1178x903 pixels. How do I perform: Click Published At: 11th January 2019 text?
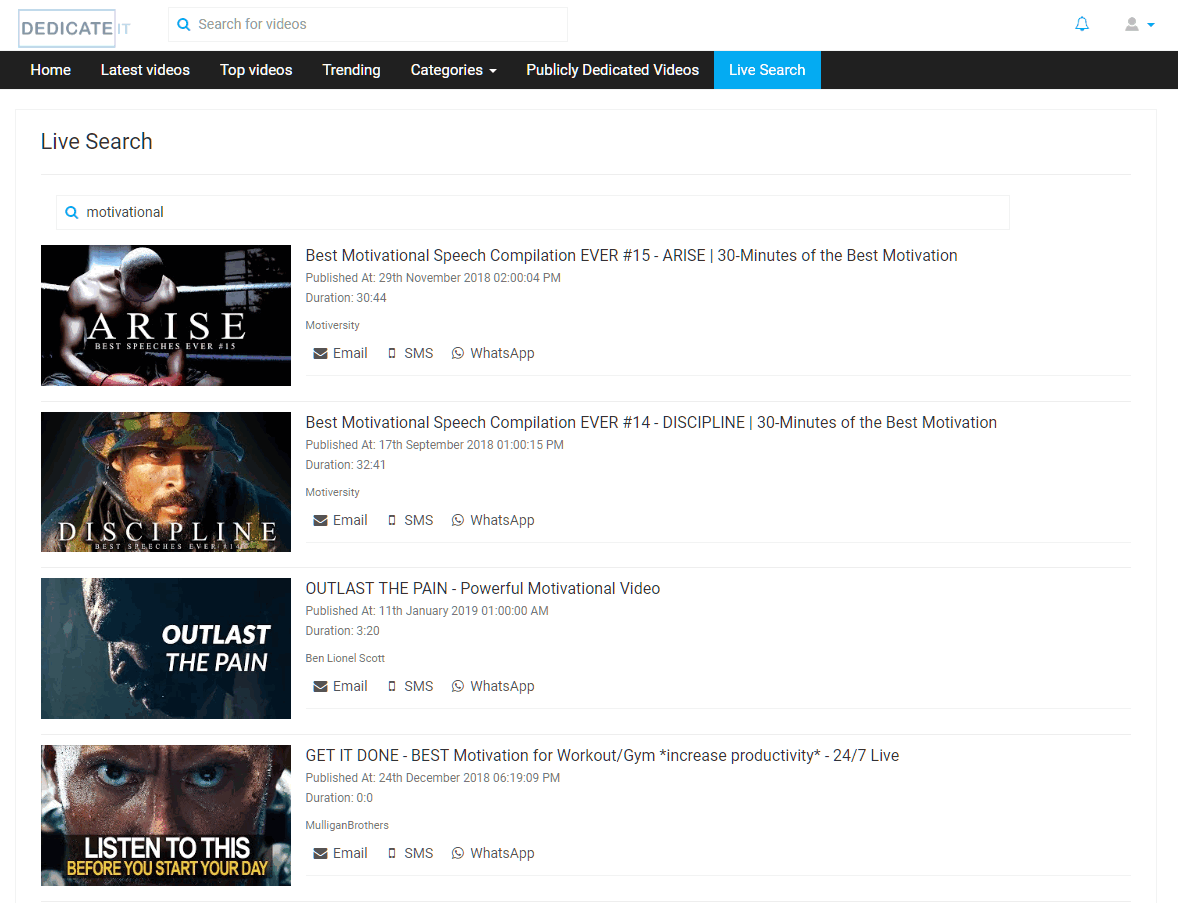pos(427,610)
